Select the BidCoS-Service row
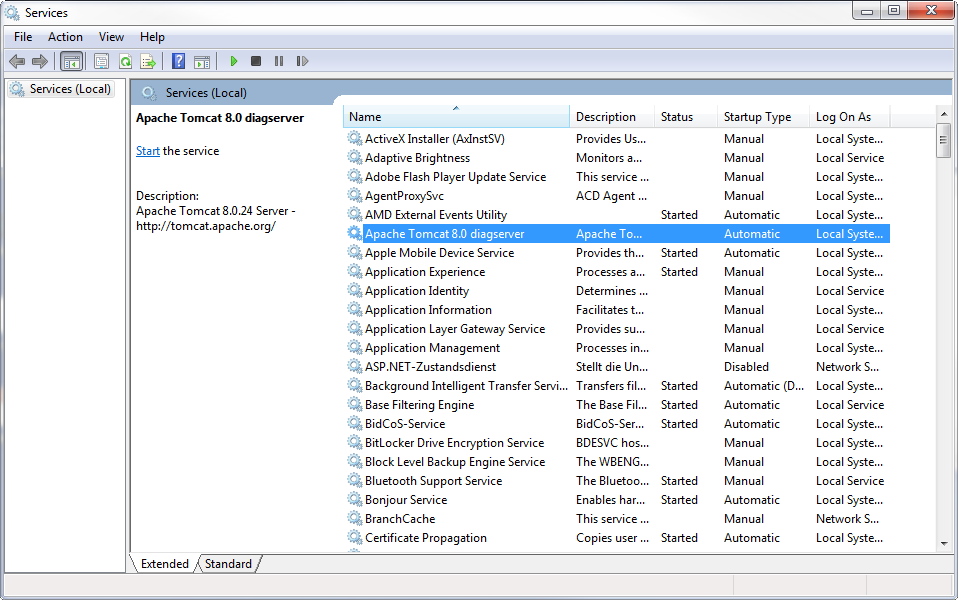Image resolution: width=958 pixels, height=600 pixels. [617, 423]
